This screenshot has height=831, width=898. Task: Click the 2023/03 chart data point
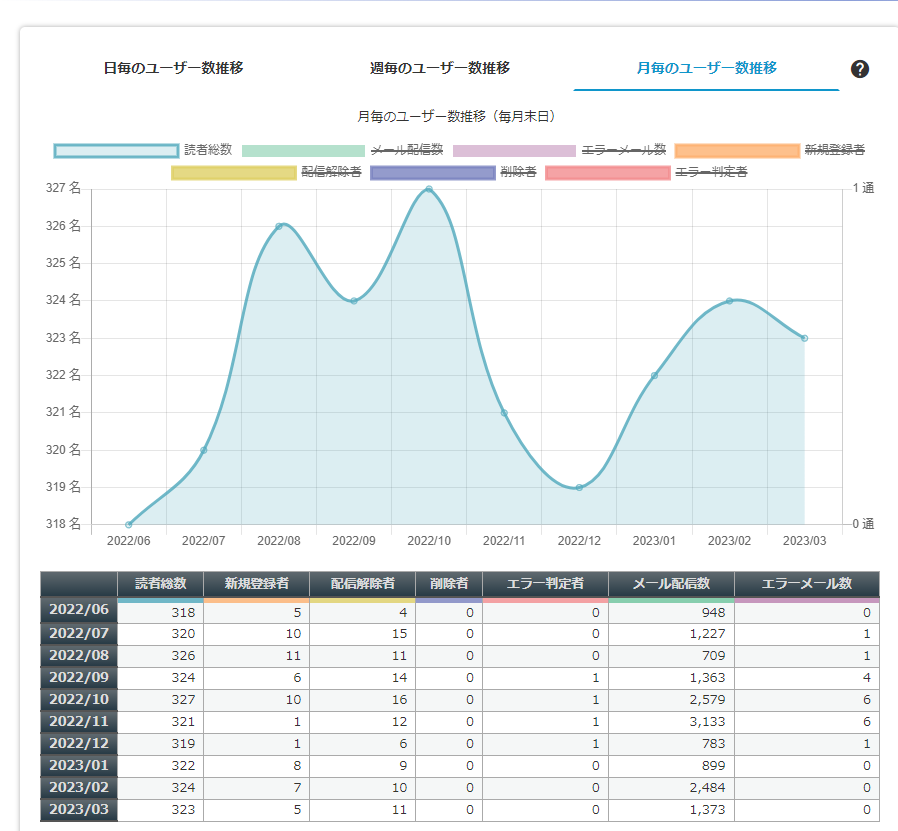(805, 338)
